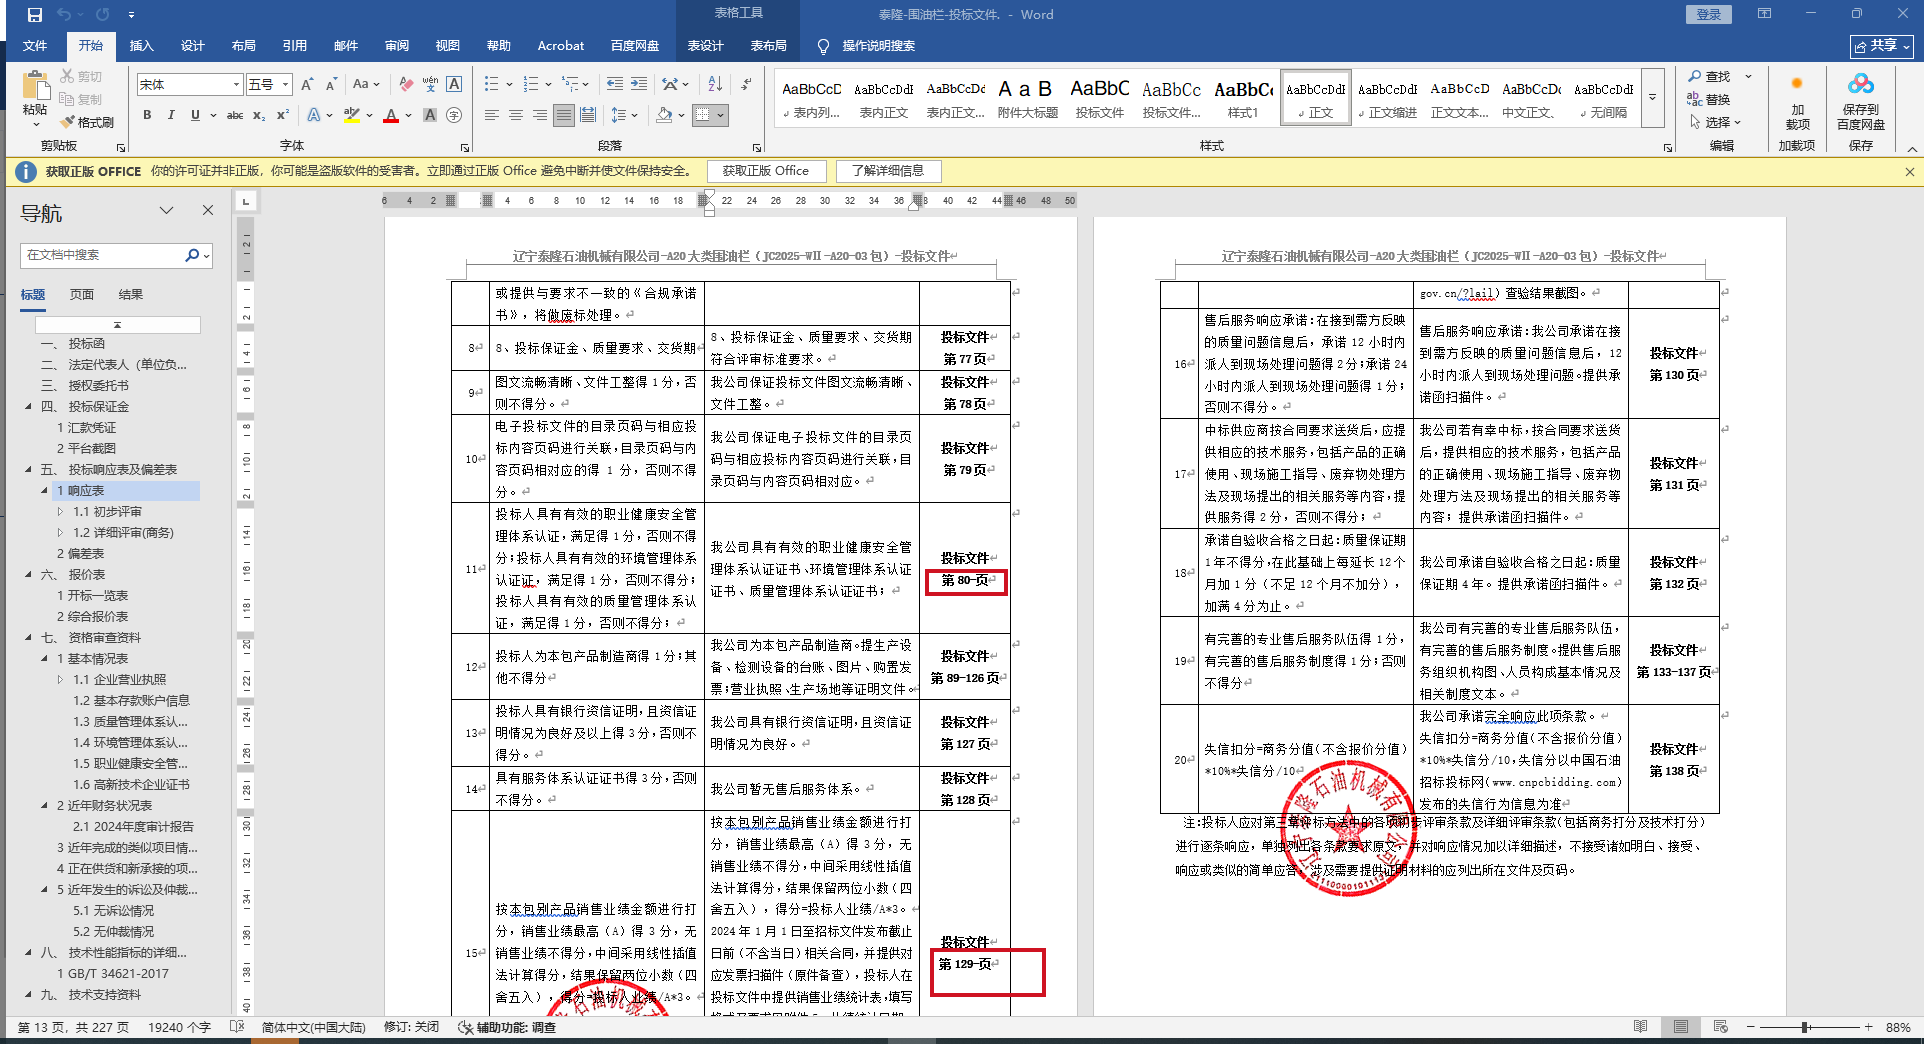Toggle Bold formatting
1924x1044 pixels.
(x=147, y=115)
